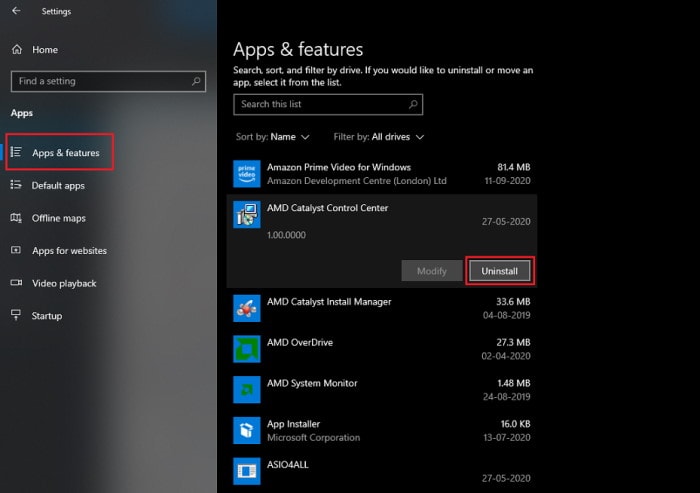Click the AMD OverDrive app icon

(x=247, y=349)
